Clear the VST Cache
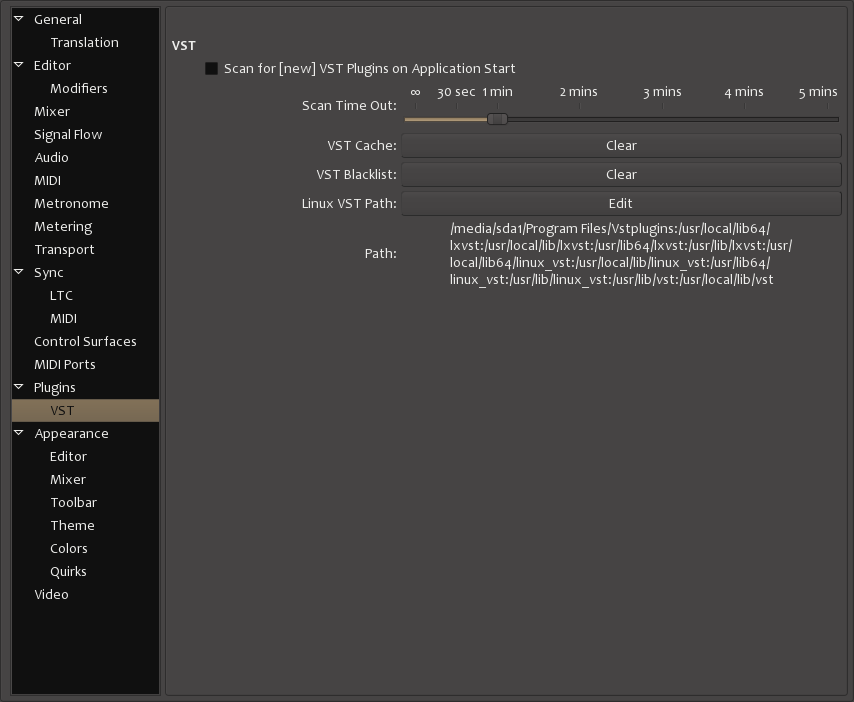854x702 pixels. click(x=621, y=145)
